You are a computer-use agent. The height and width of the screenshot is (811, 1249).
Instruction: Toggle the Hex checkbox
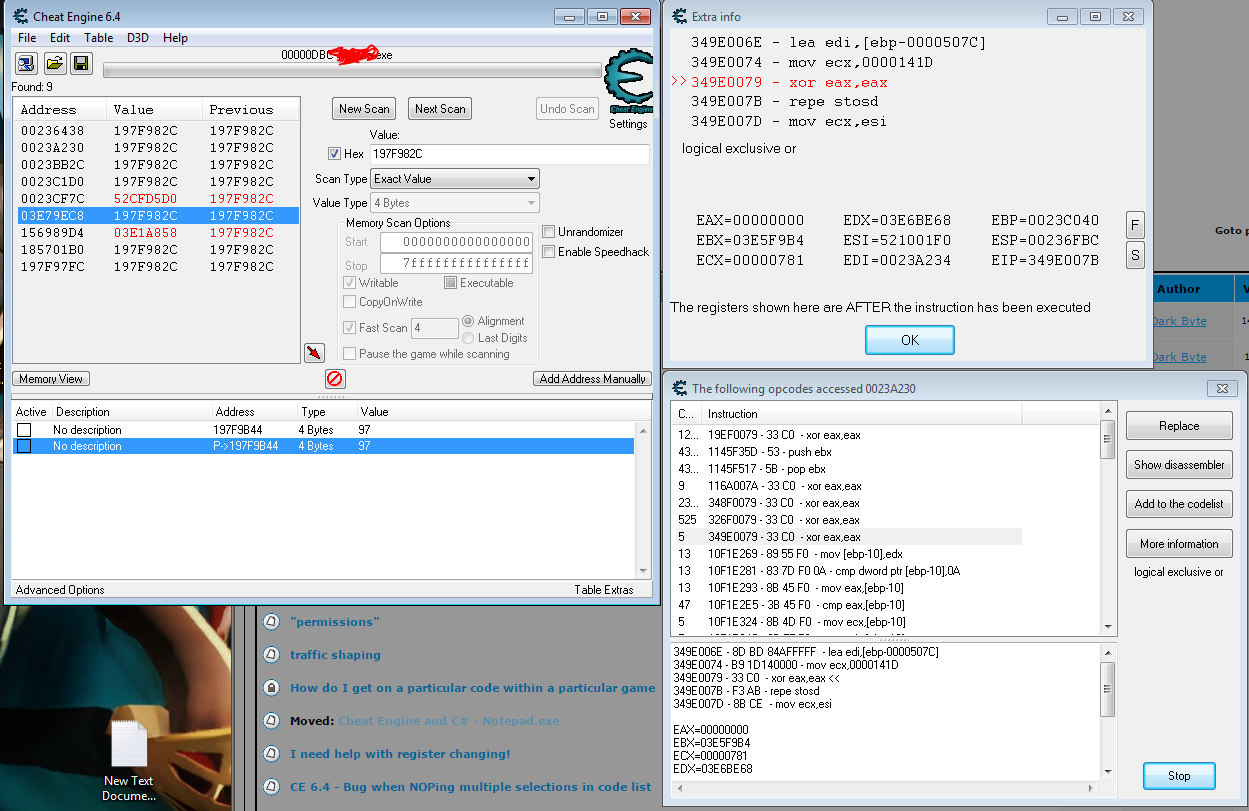[x=334, y=154]
